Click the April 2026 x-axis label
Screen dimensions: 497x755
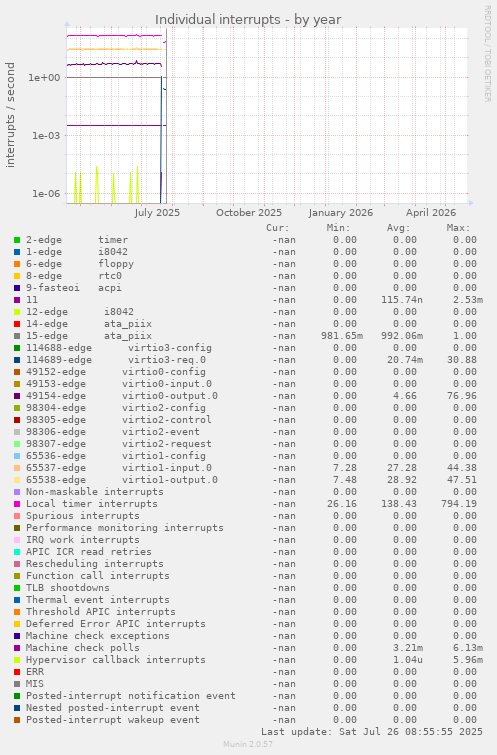tap(431, 212)
